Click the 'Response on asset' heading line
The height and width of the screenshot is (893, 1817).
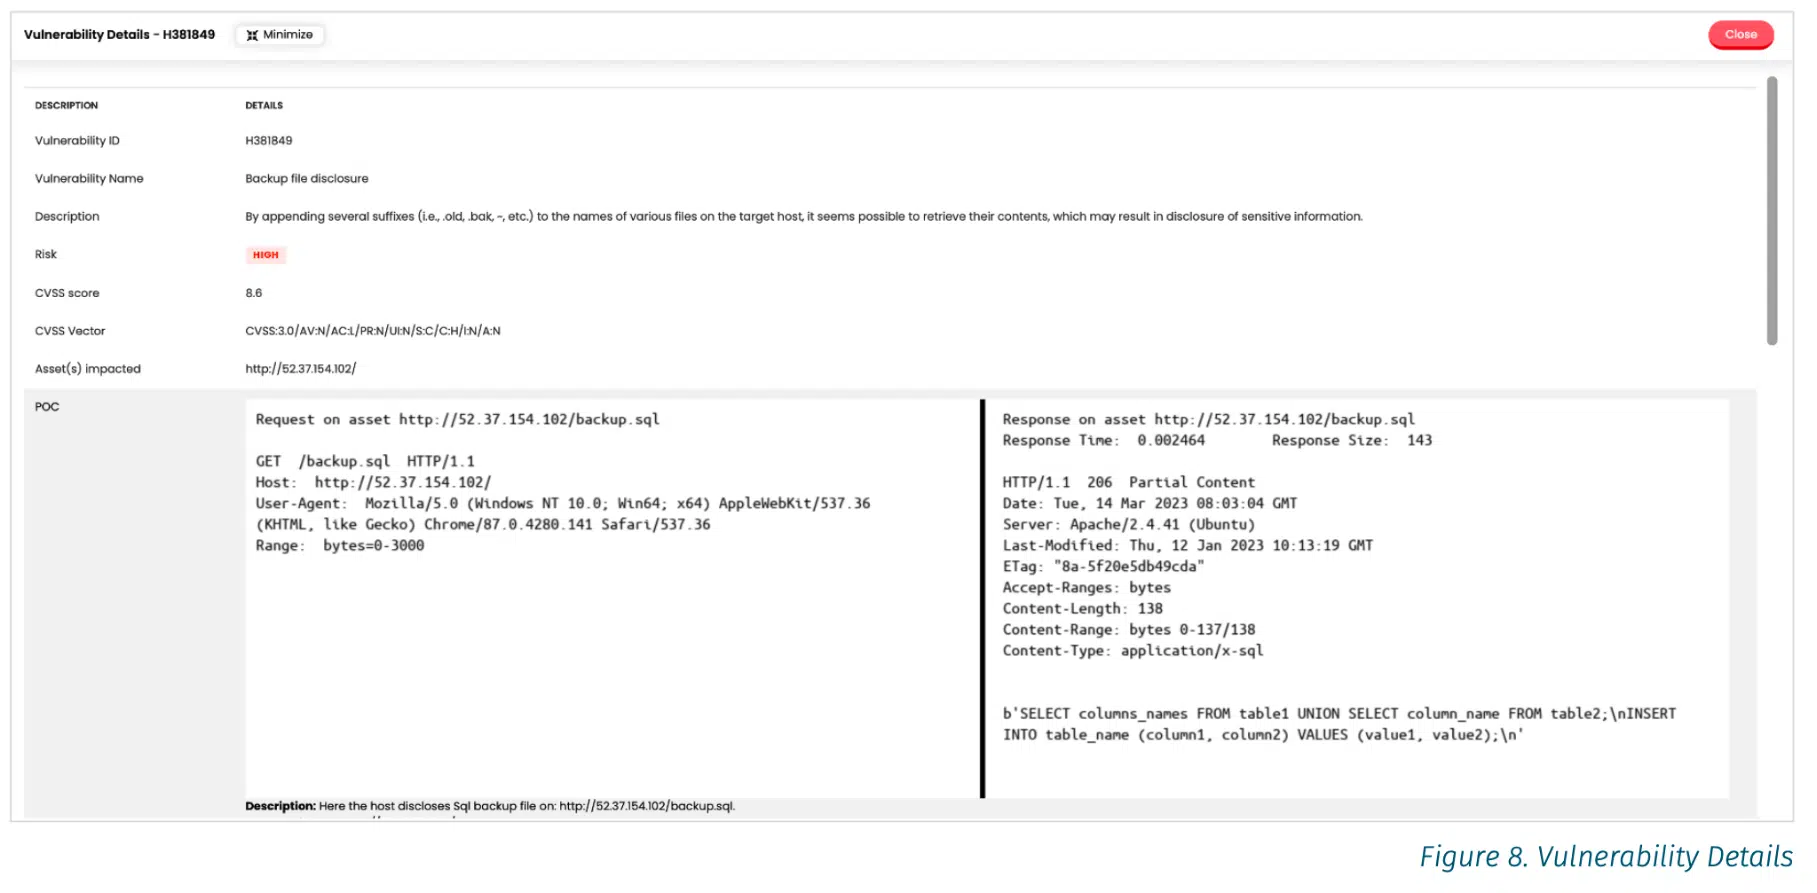click(x=1209, y=420)
